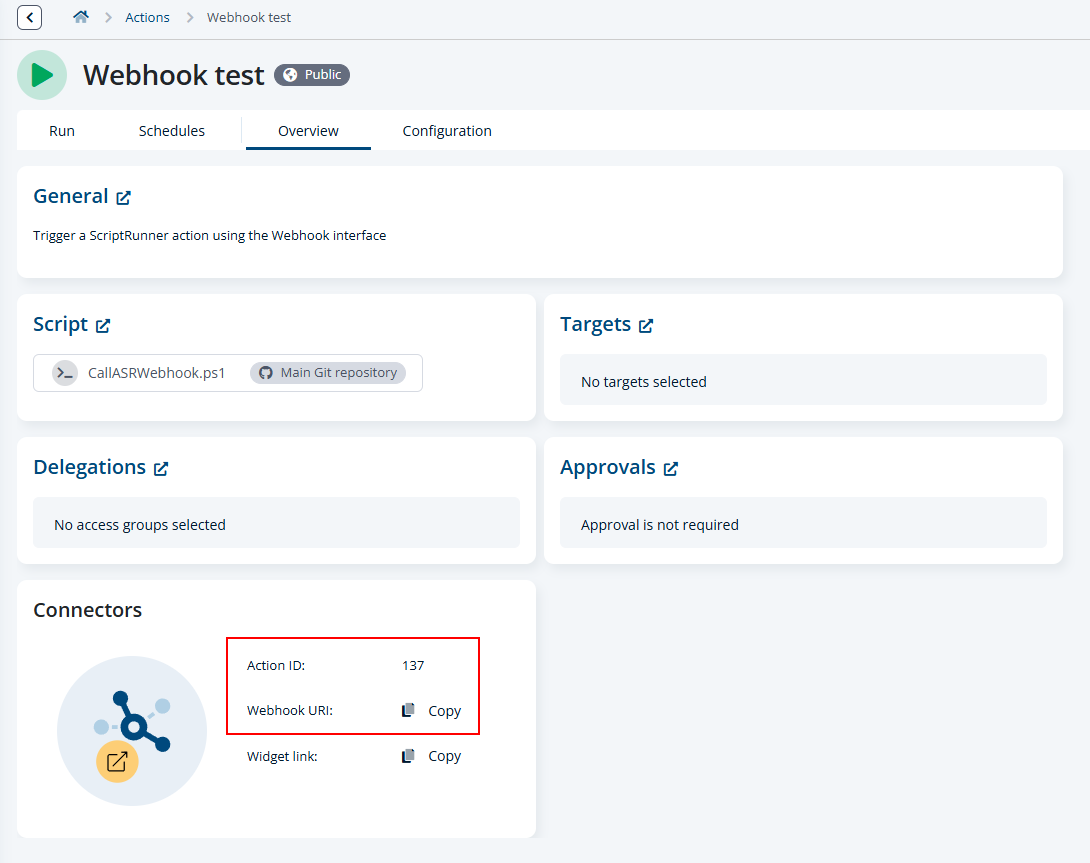This screenshot has height=863, width=1090.
Task: Open General section edit icon
Action: (123, 197)
